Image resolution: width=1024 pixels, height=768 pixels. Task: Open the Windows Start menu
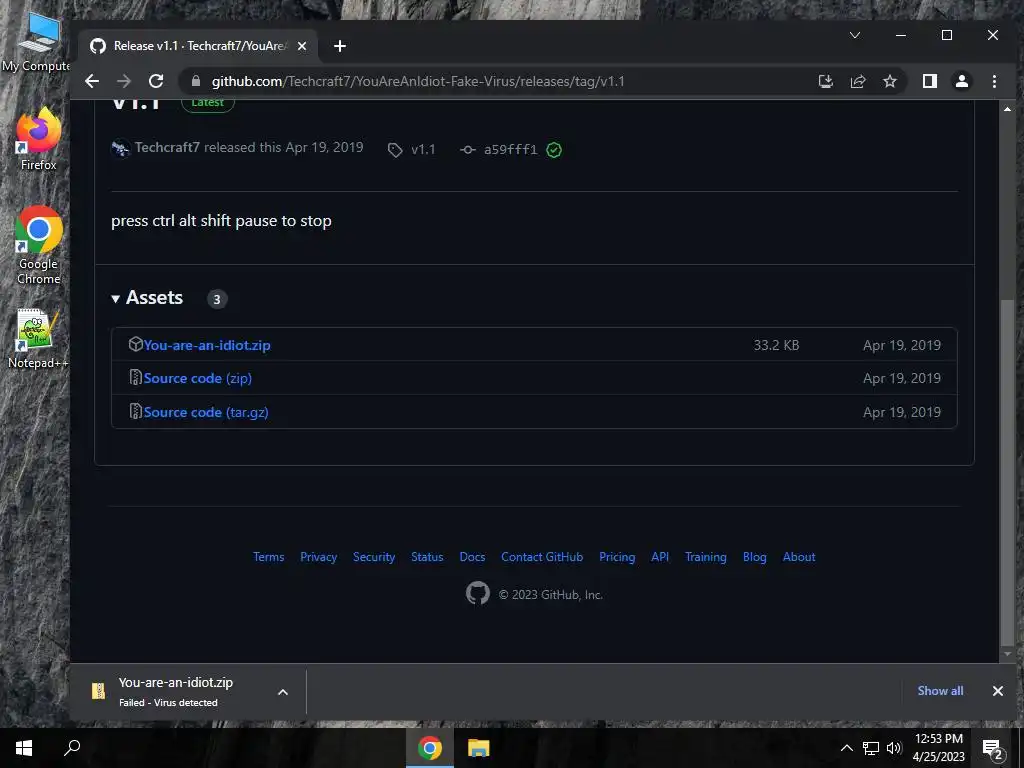(x=24, y=748)
